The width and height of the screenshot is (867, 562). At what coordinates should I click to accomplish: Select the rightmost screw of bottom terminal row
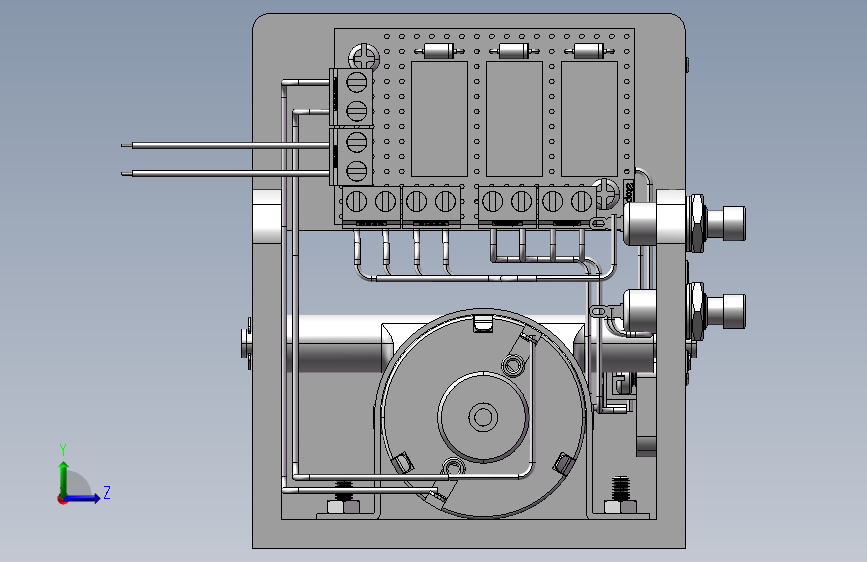(x=581, y=202)
